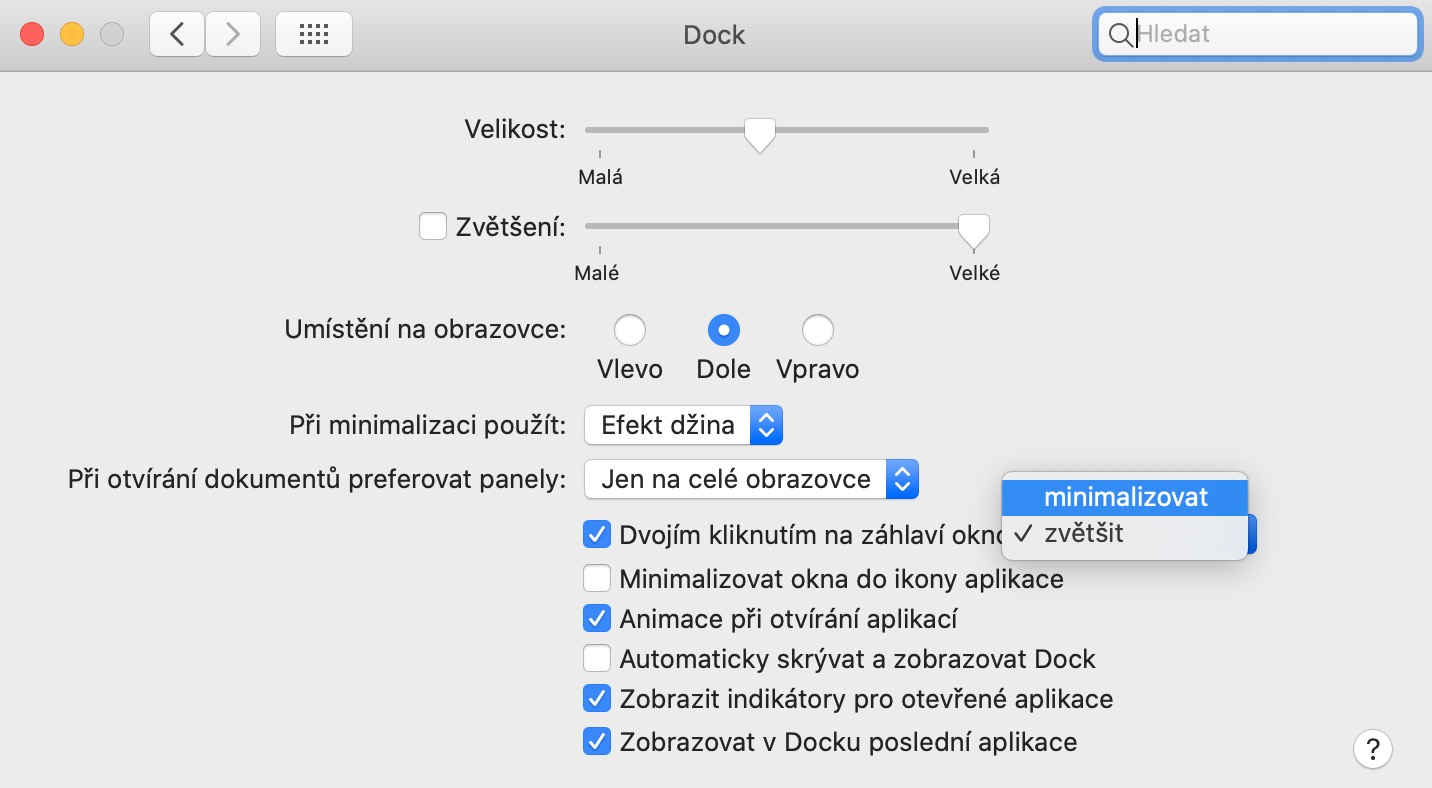The image size is (1432, 788).
Task: Click the forward navigation arrow
Action: point(233,35)
